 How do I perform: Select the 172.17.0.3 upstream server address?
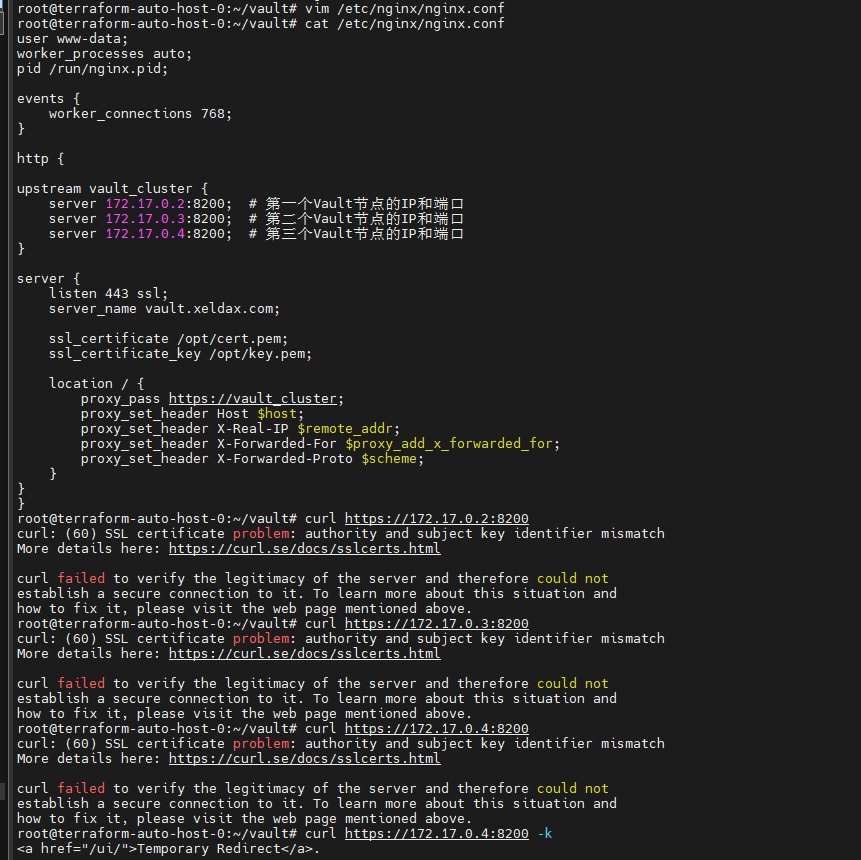pos(145,219)
